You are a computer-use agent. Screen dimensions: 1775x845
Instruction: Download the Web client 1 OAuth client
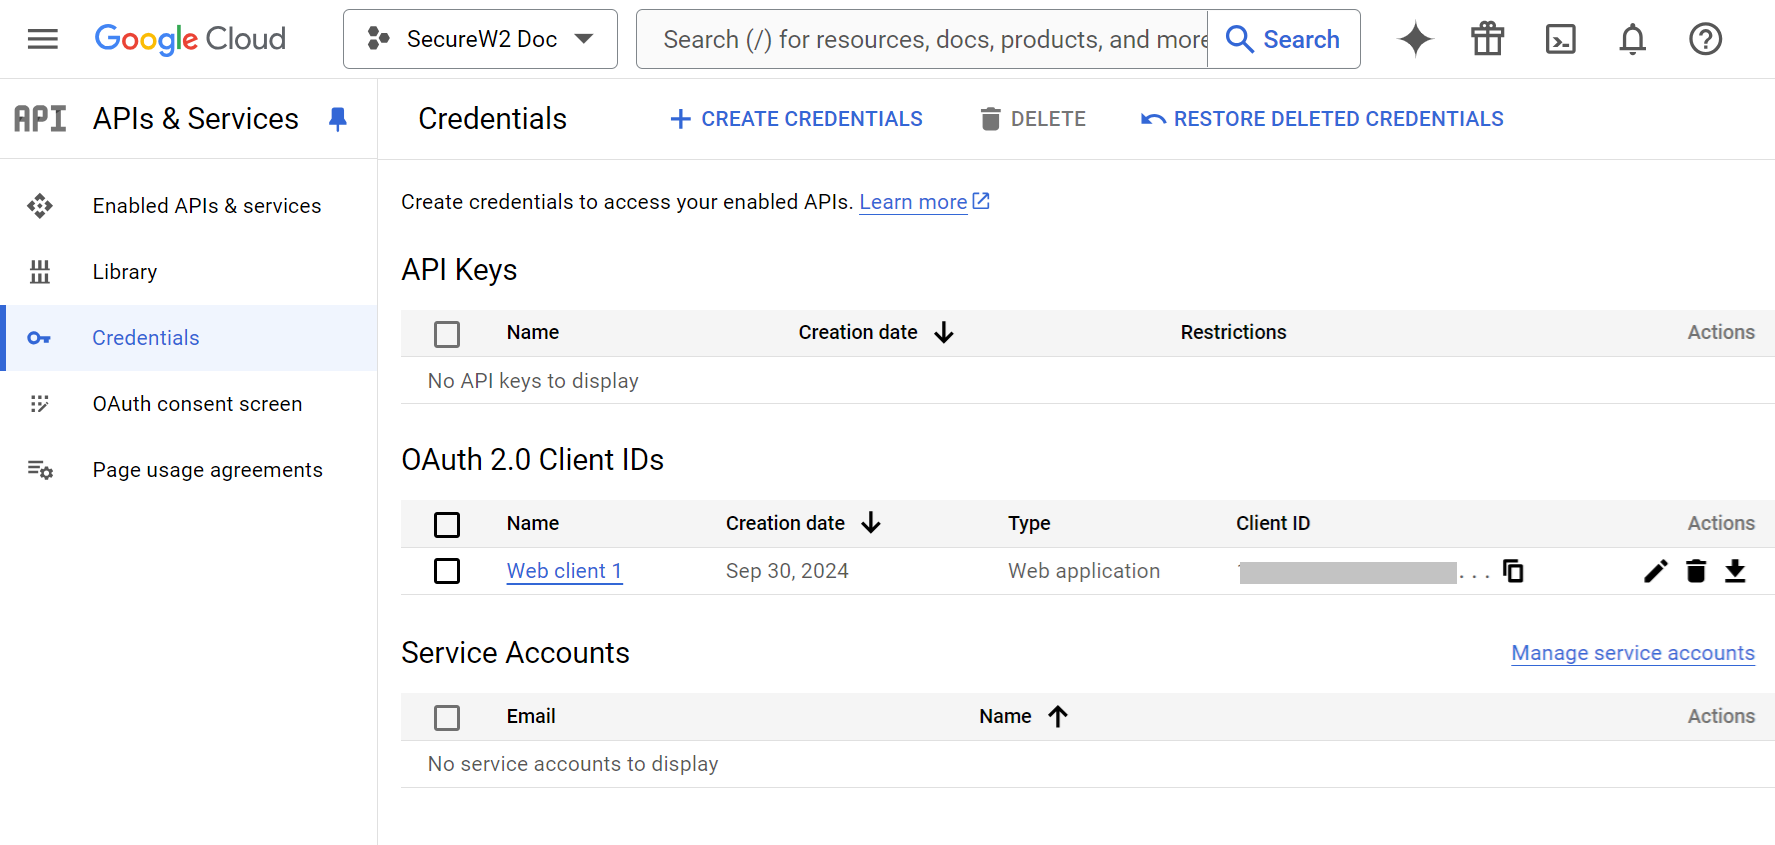pyautogui.click(x=1735, y=571)
